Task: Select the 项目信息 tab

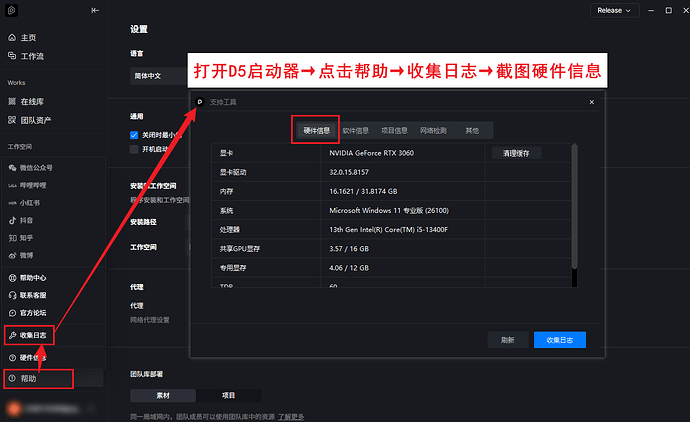Action: 394,130
